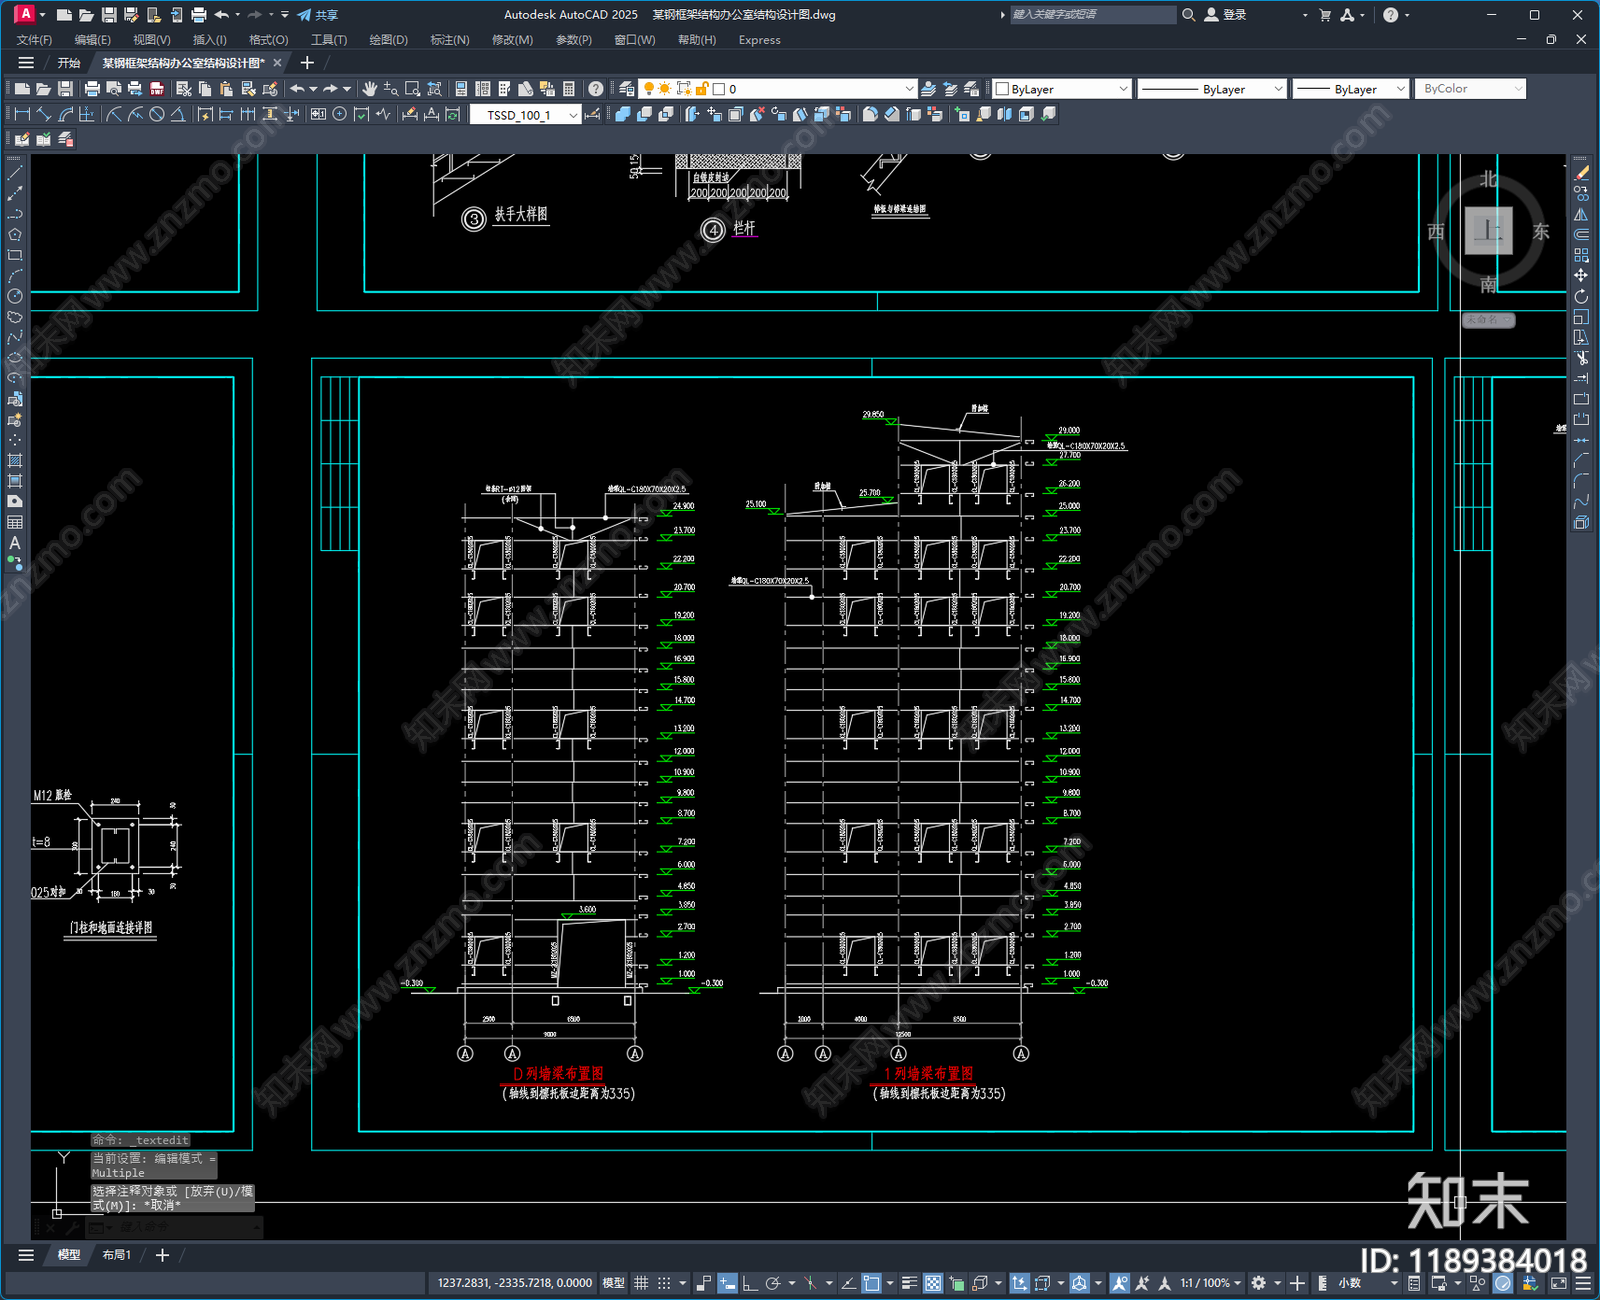Toggle Ortho mode in status bar
The width and height of the screenshot is (1600, 1300).
pos(750,1283)
